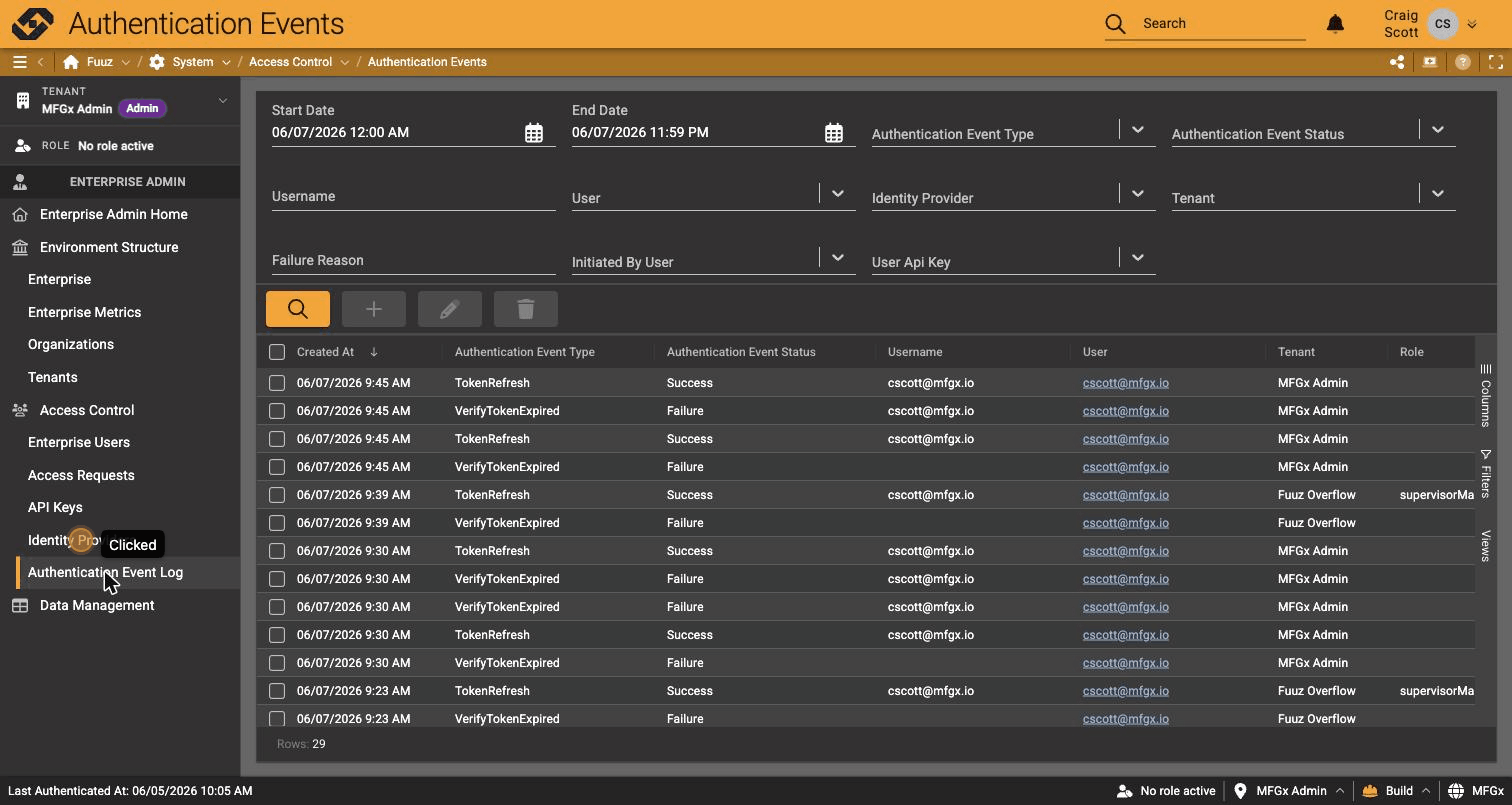The image size is (1512, 805).
Task: Expand the Tenant filter dropdown
Action: tap(1438, 194)
